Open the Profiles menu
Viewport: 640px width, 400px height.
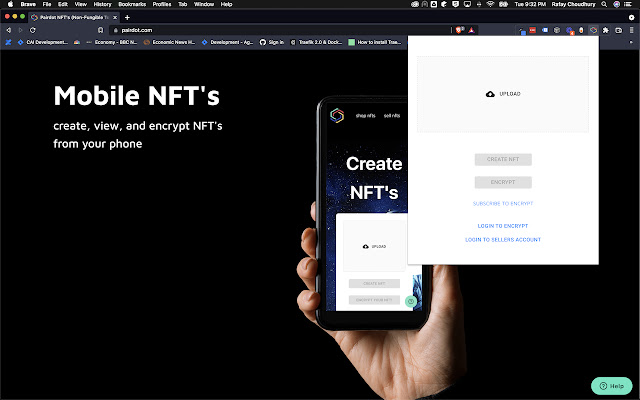point(162,4)
